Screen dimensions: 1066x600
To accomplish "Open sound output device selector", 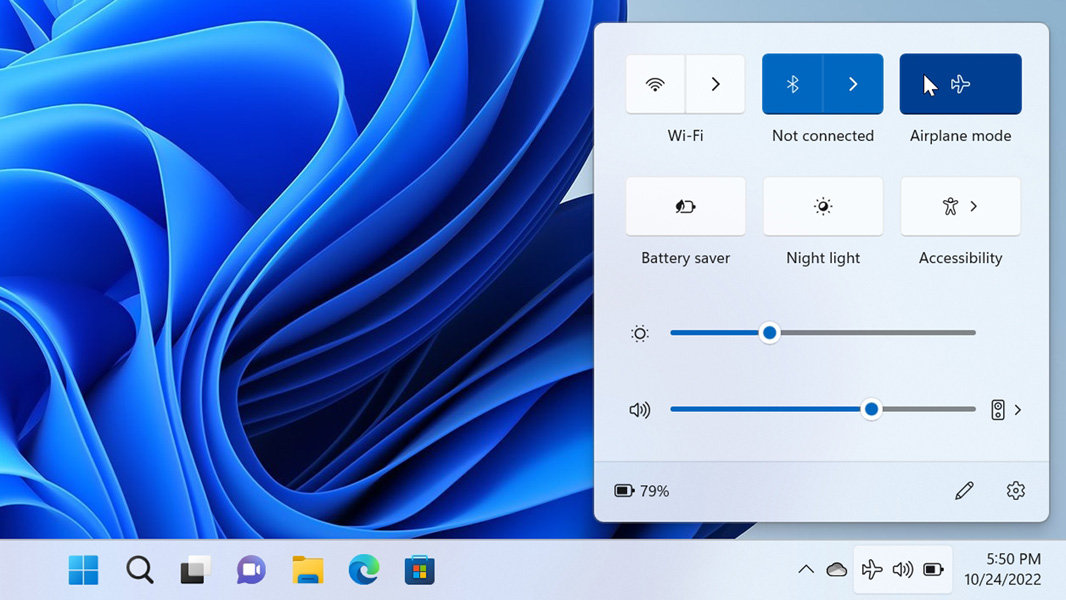I will [1006, 410].
